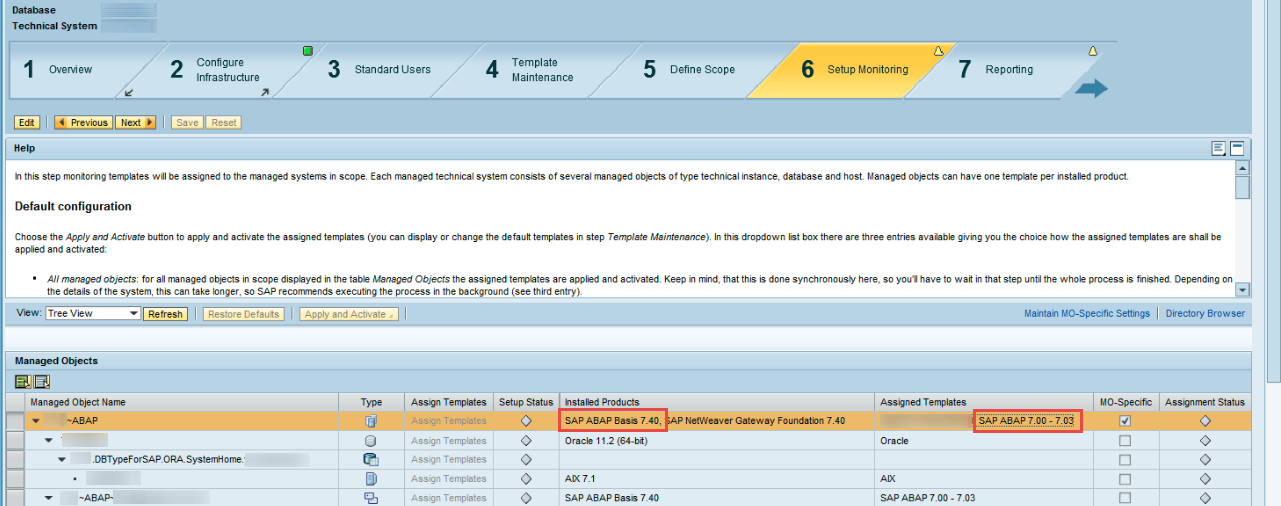1281x506 pixels.
Task: Go to step 1 Overview
Action: coord(70,70)
